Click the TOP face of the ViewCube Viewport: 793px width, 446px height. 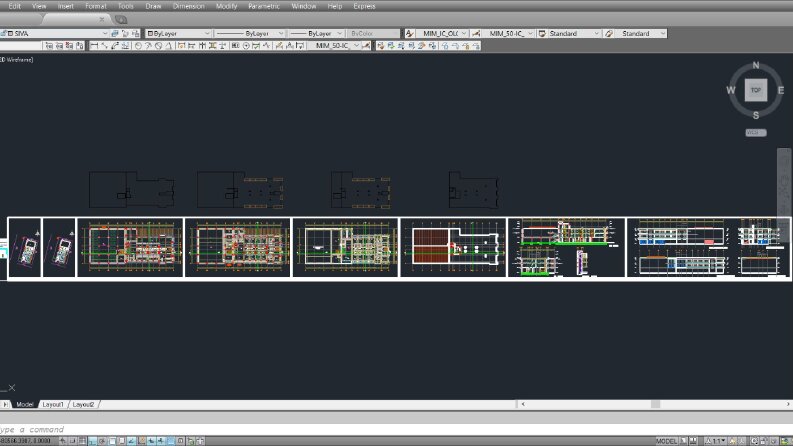(756, 90)
